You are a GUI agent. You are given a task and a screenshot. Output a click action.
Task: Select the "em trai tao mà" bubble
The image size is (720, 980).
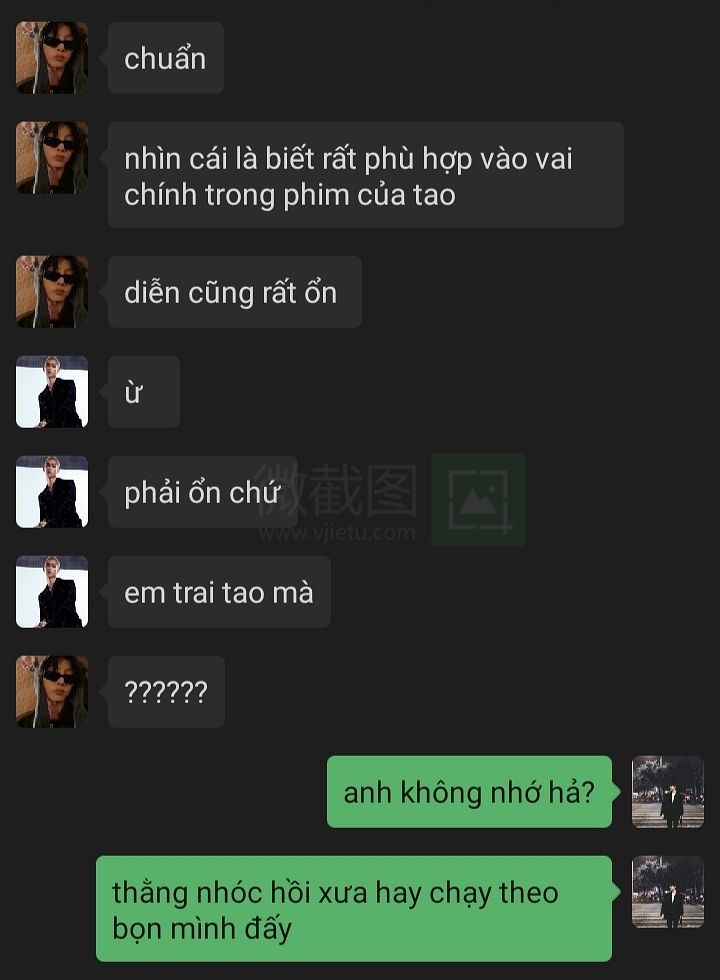click(x=219, y=591)
